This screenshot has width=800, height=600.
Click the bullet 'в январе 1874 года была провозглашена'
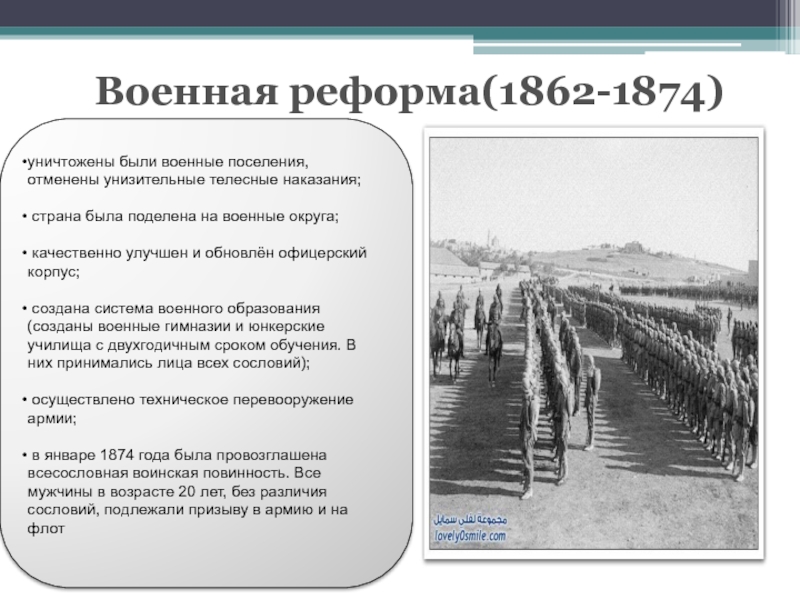click(174, 455)
